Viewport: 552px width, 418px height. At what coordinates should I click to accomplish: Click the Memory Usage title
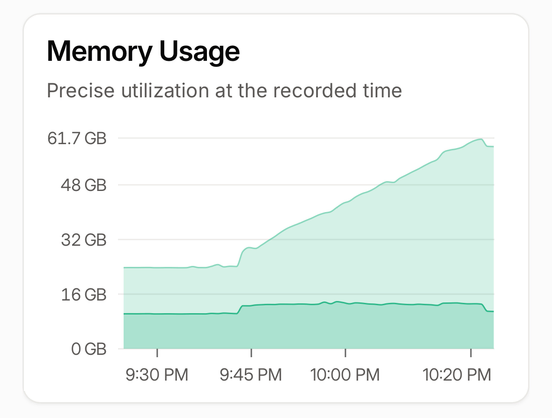pyautogui.click(x=143, y=51)
